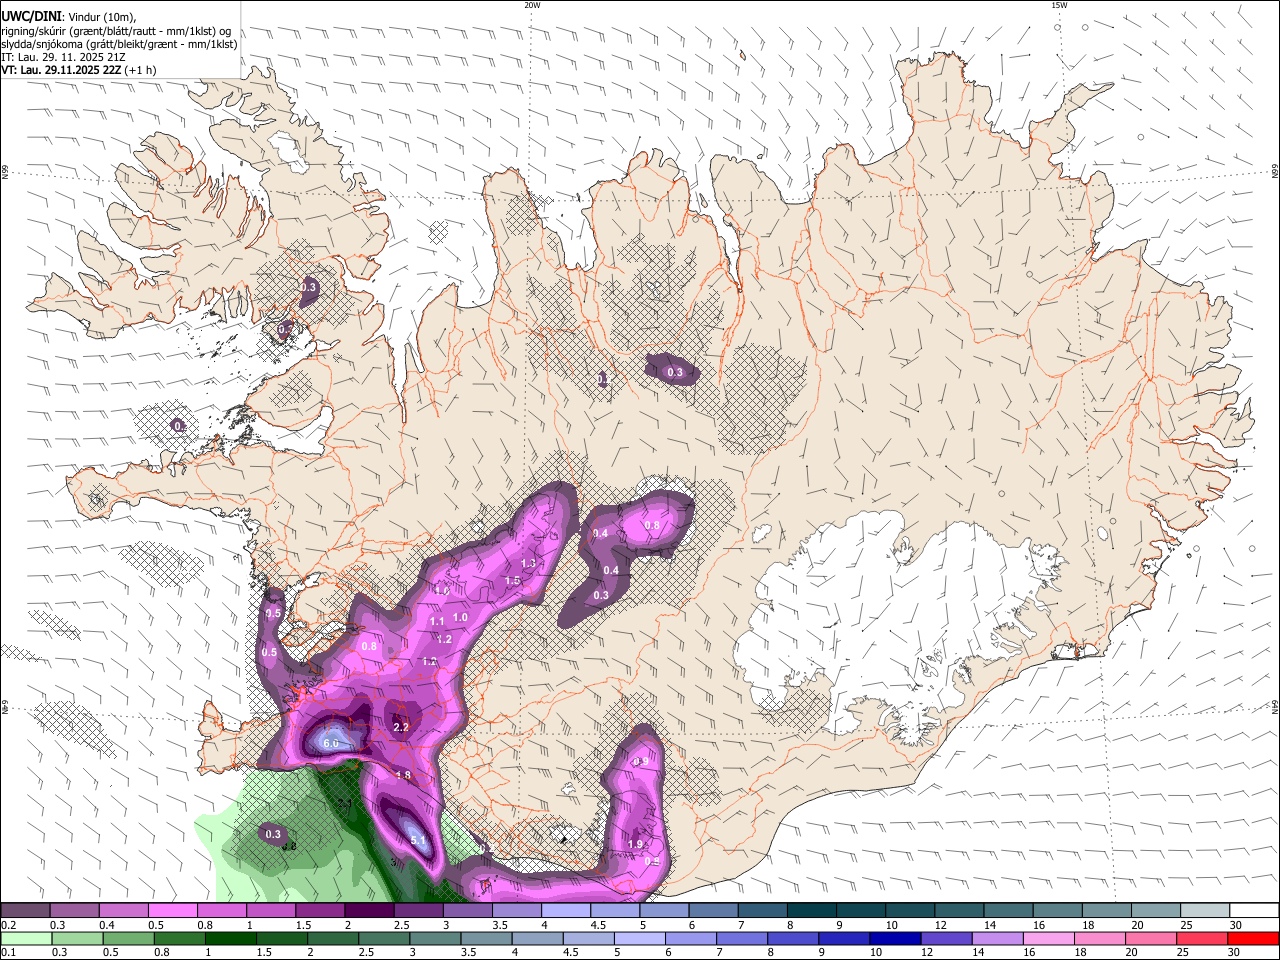Click the 'VT: Lau. 29.11.2025 22Z (+1 h)' line

(77, 70)
